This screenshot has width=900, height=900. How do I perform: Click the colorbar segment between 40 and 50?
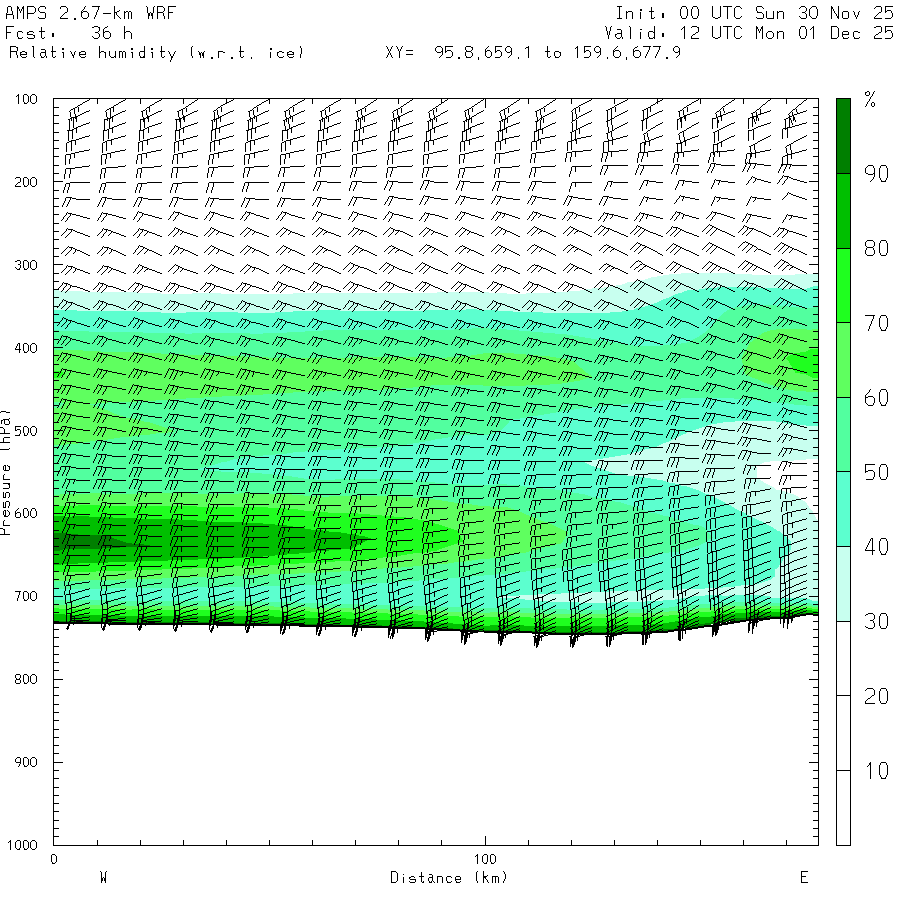[843, 509]
